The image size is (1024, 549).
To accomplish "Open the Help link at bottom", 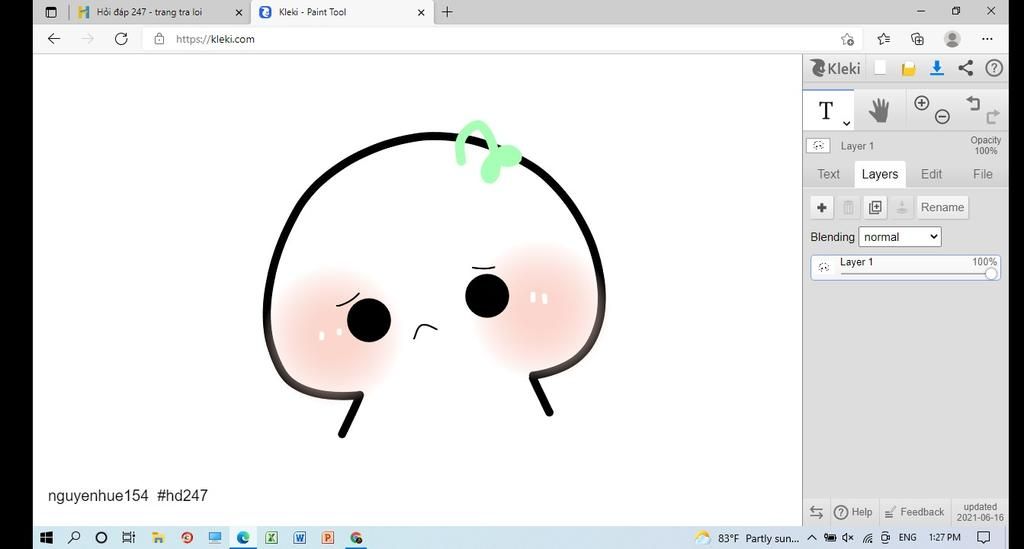I will tap(853, 512).
